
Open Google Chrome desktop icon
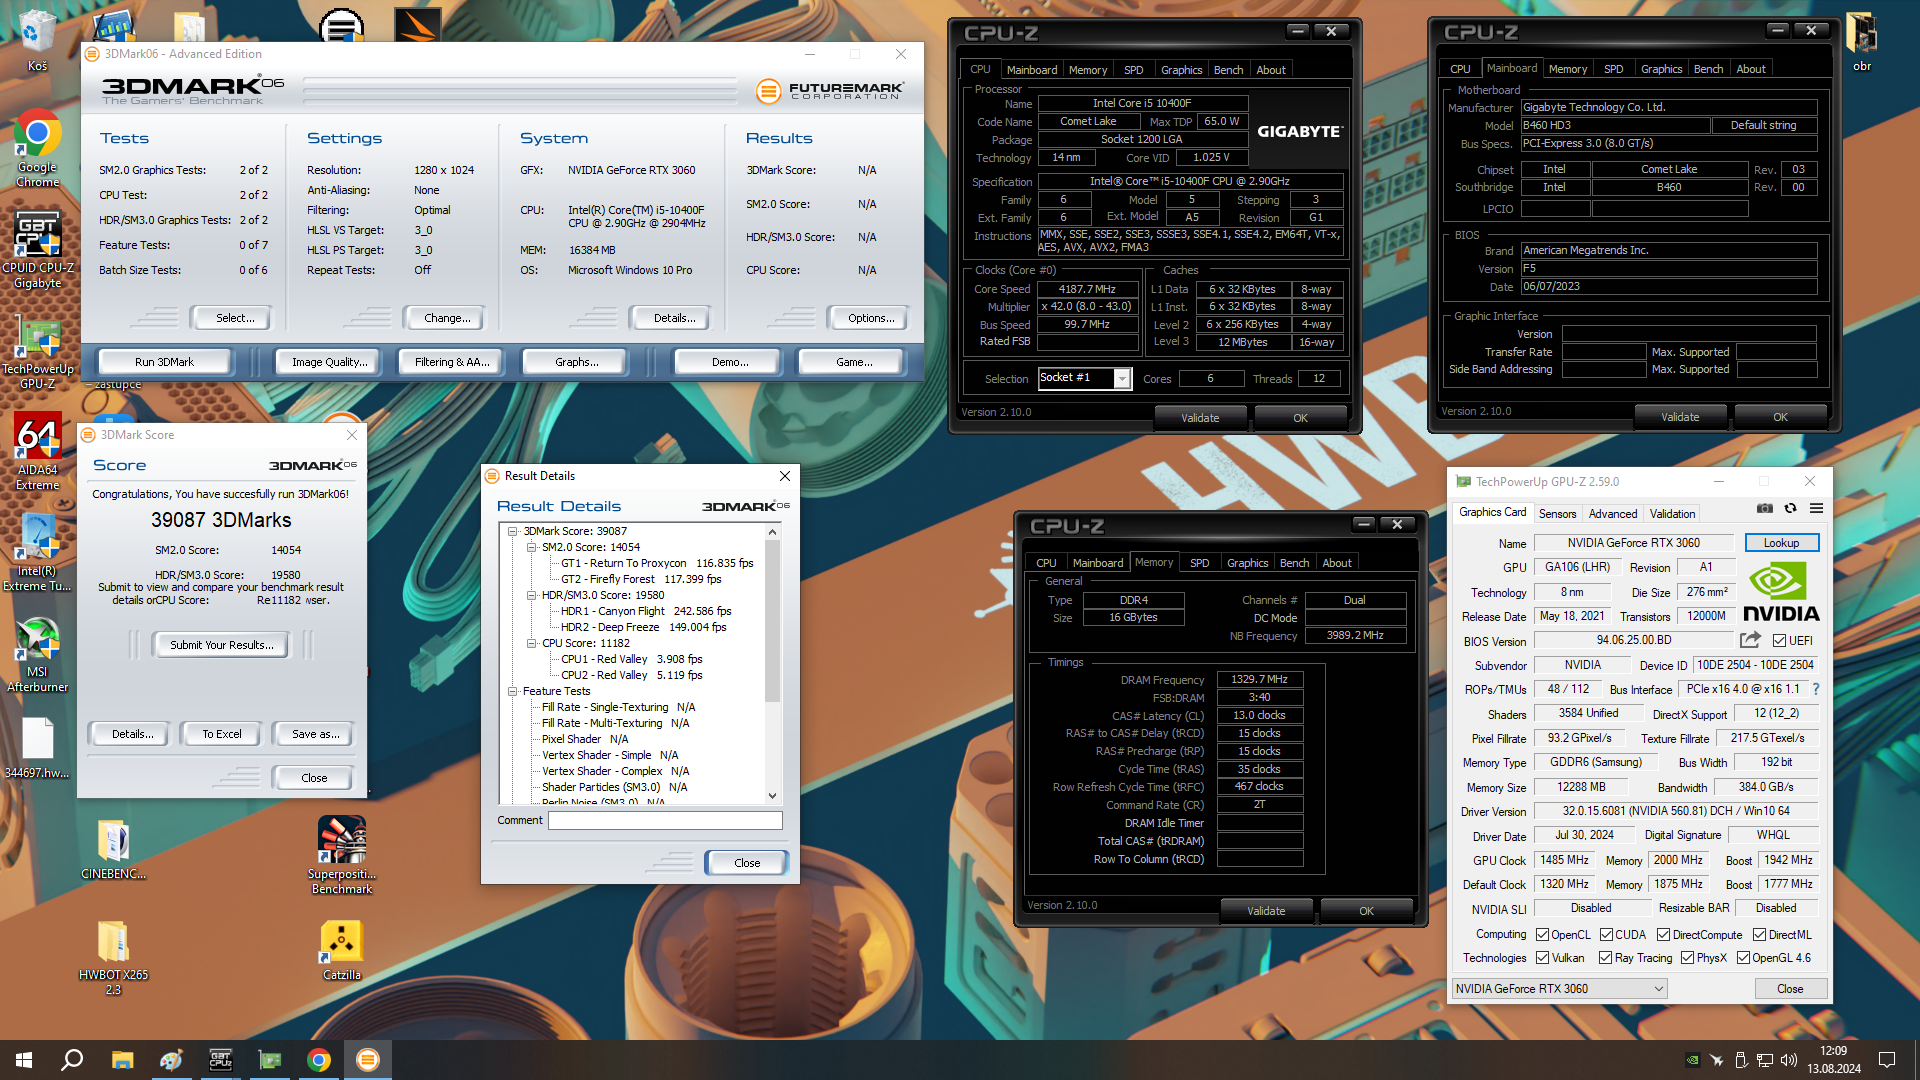point(37,148)
